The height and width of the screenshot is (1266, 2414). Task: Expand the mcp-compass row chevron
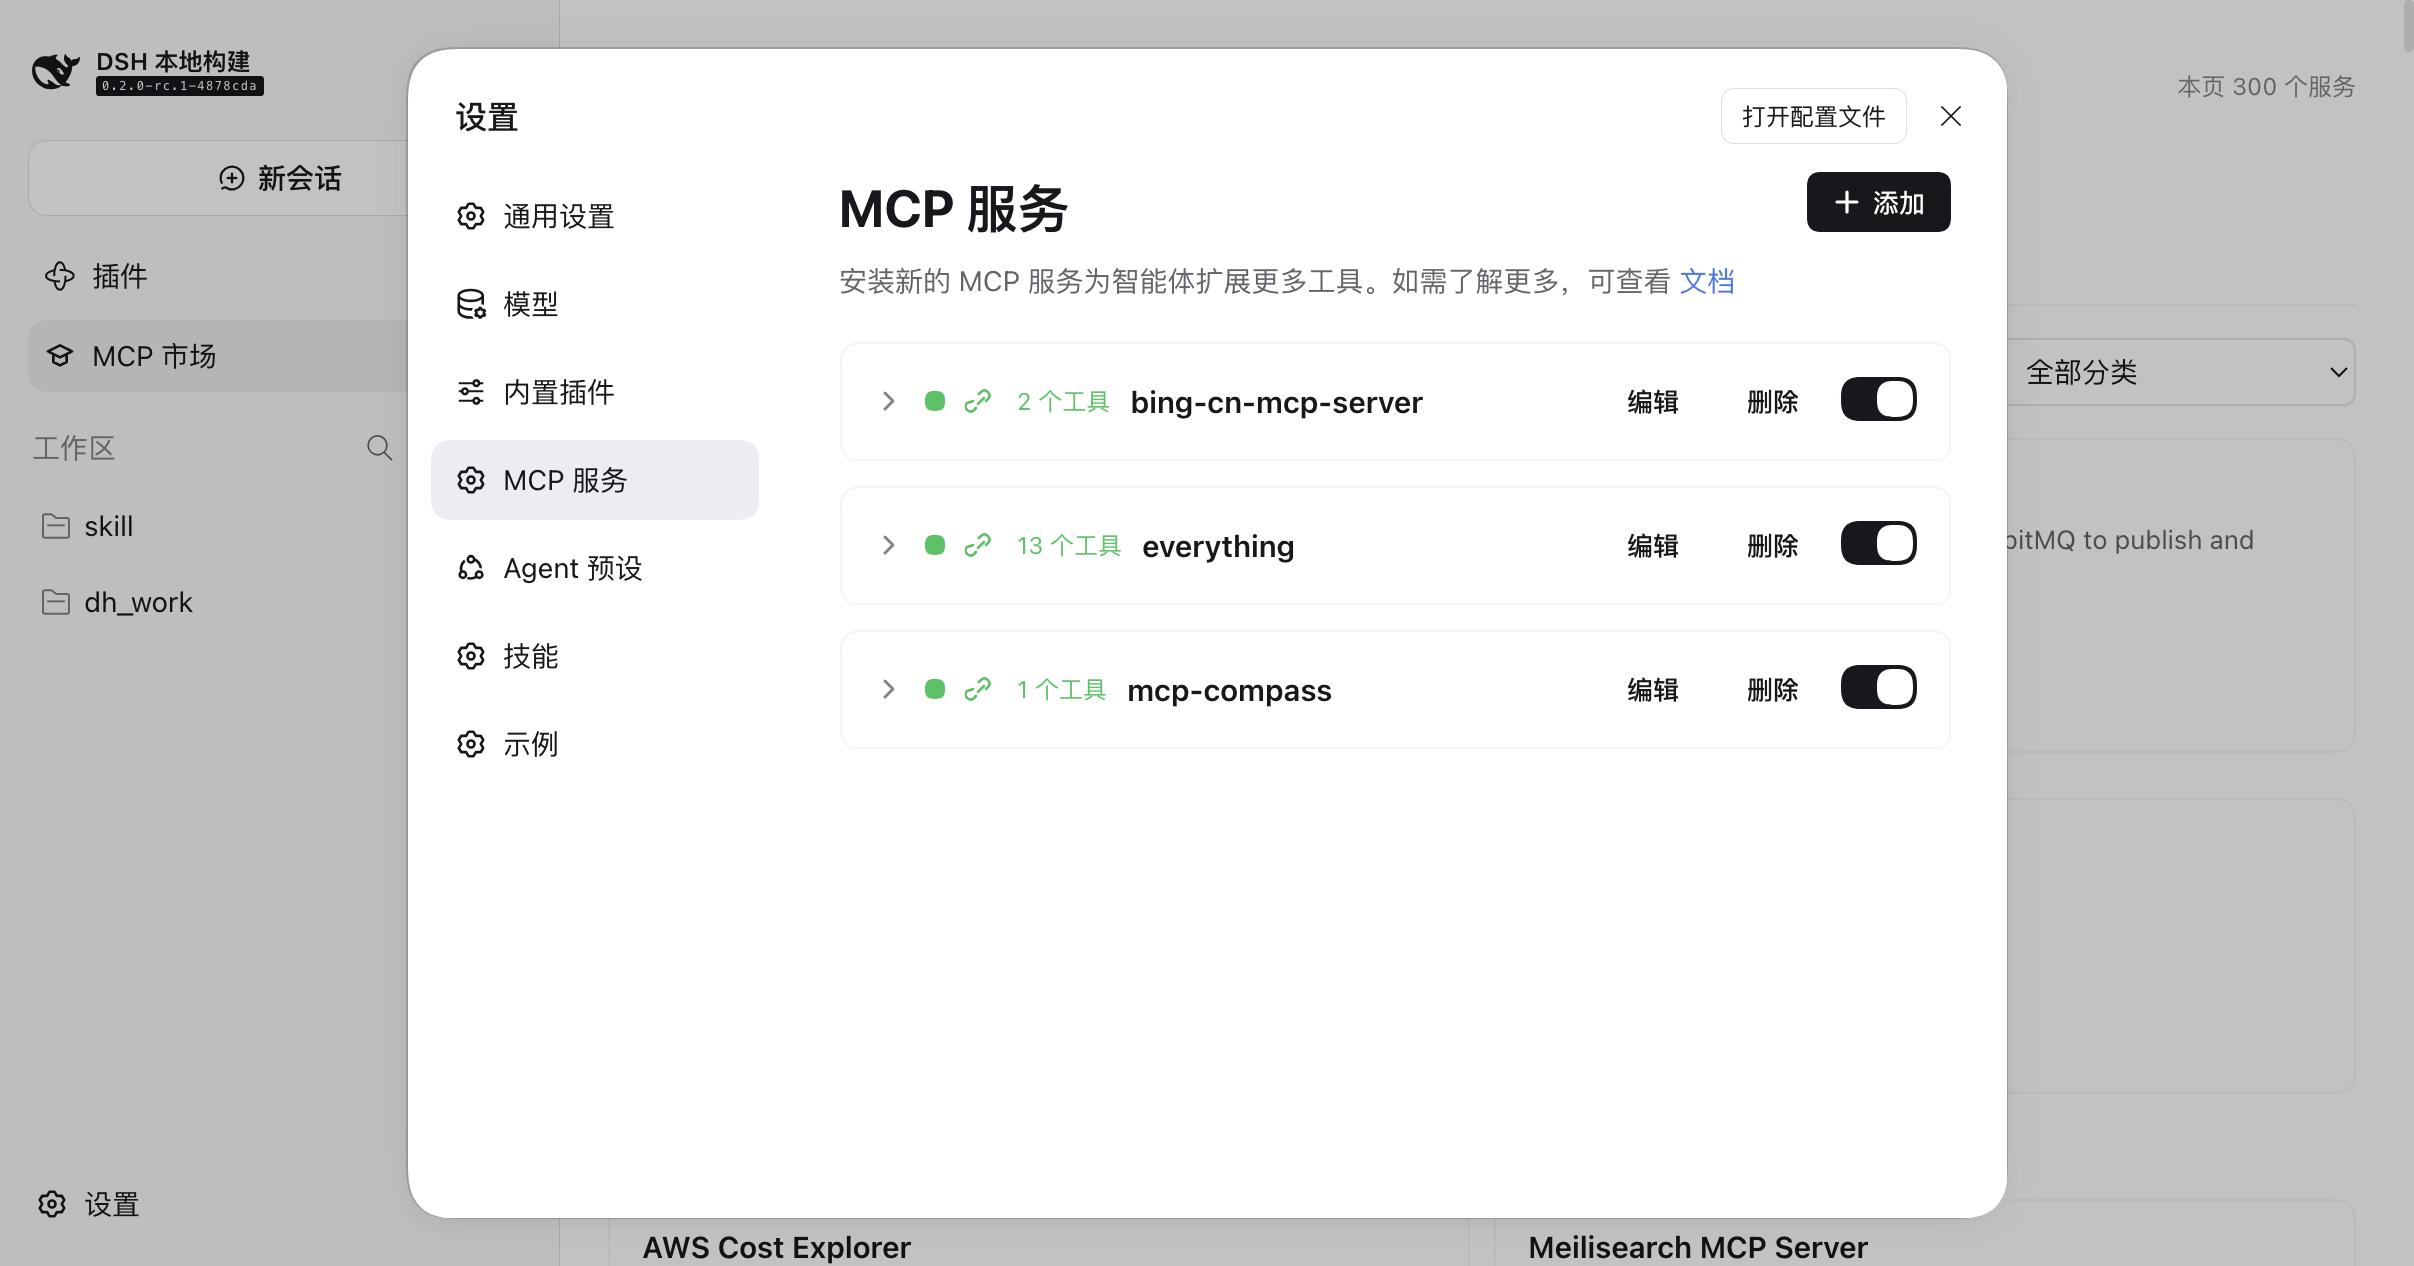(888, 689)
